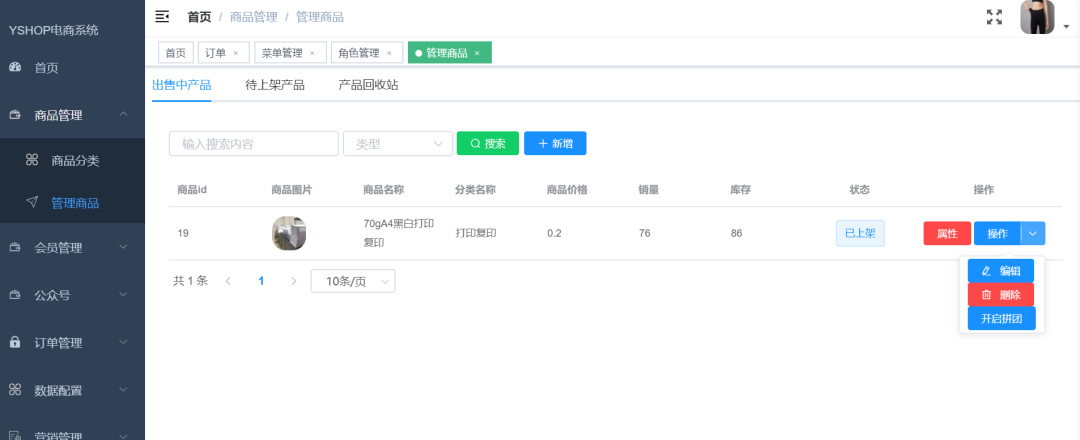This screenshot has height=440, width=1080.
Task: Close the 菜单管理 tab
Action: click(312, 53)
